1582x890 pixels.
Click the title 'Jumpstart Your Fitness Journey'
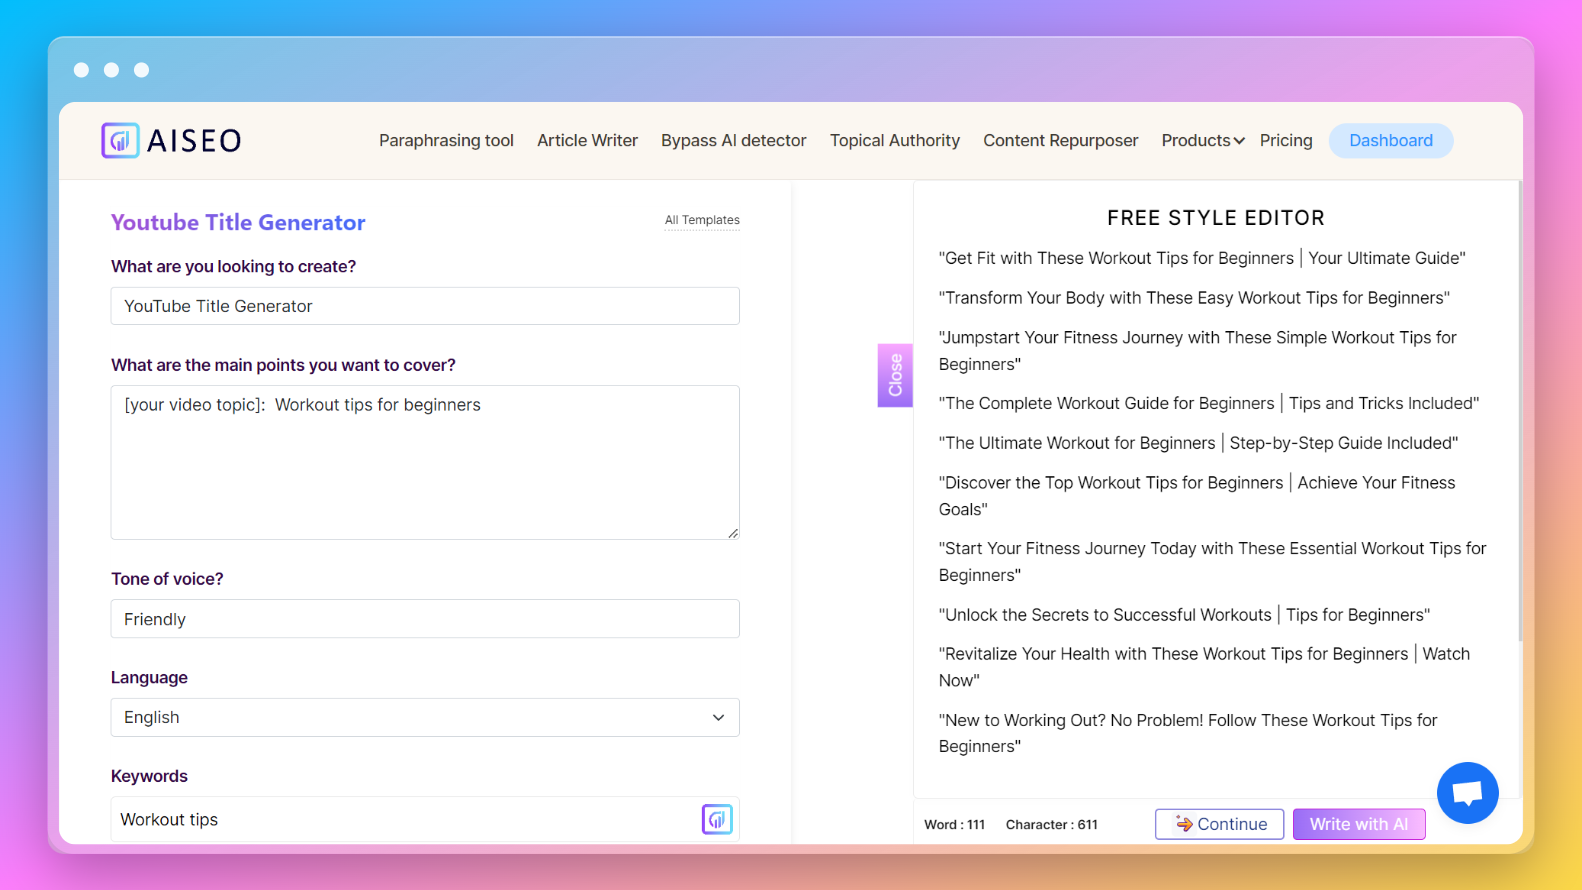pyautogui.click(x=1198, y=351)
